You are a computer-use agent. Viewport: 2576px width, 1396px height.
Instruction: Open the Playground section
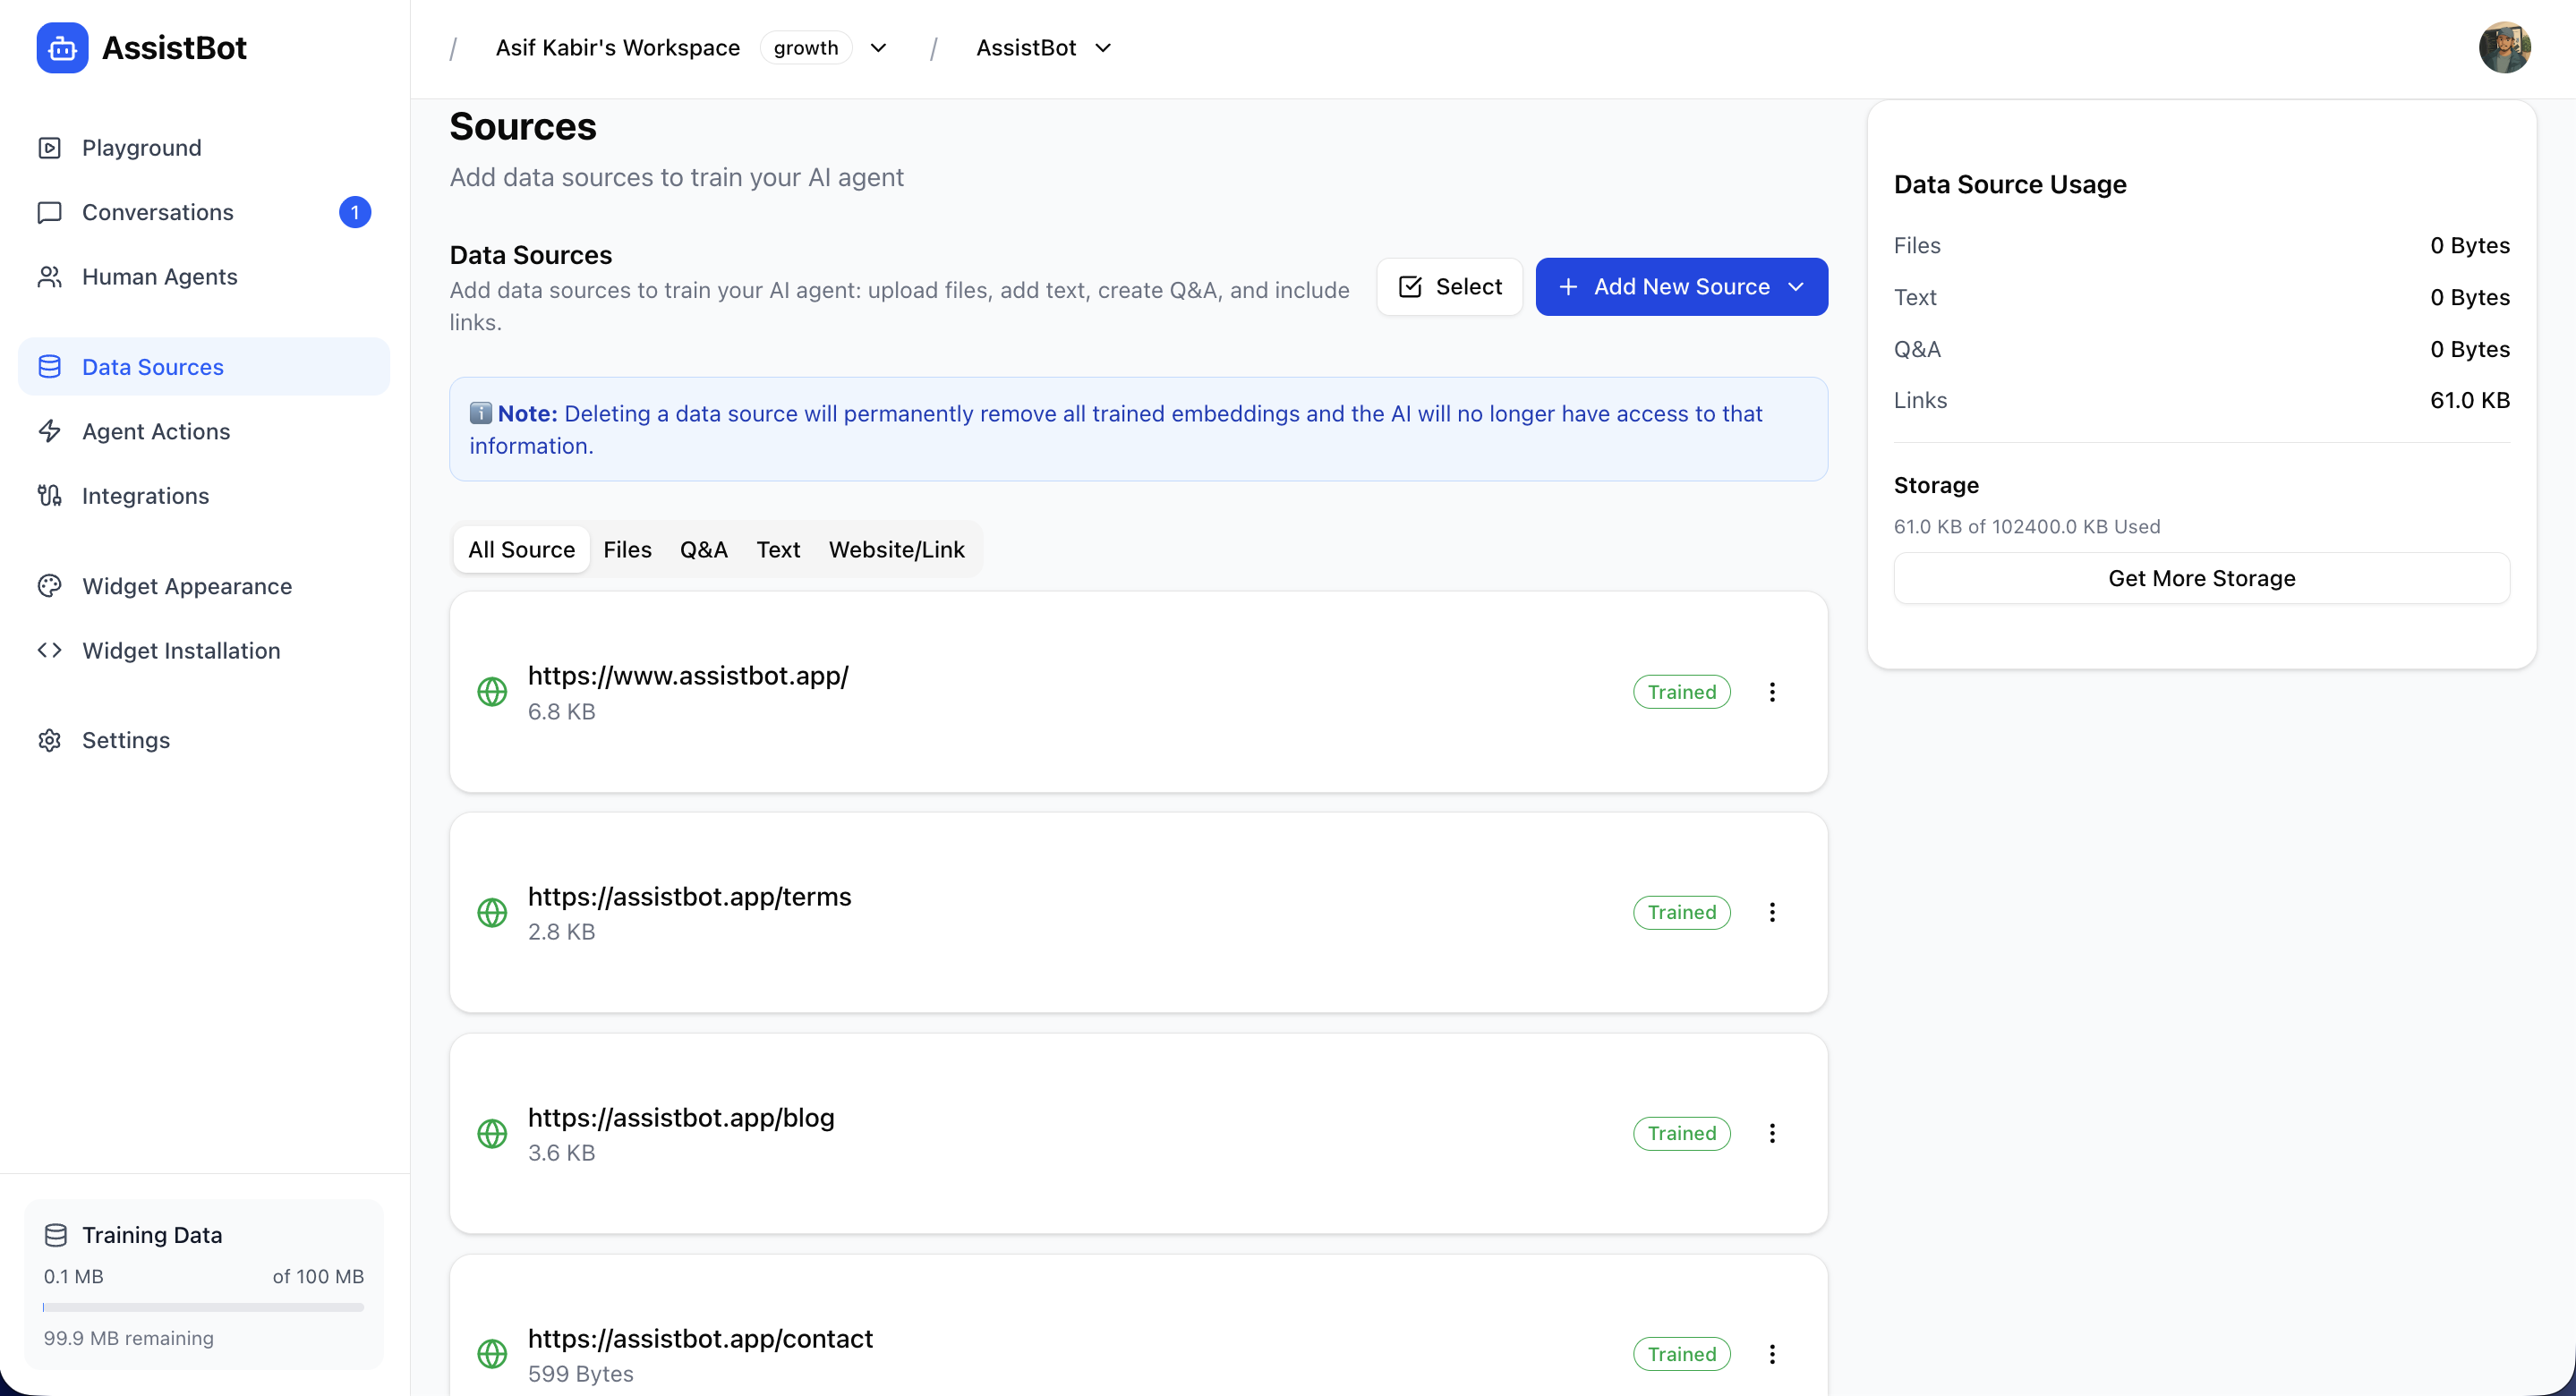tap(140, 147)
